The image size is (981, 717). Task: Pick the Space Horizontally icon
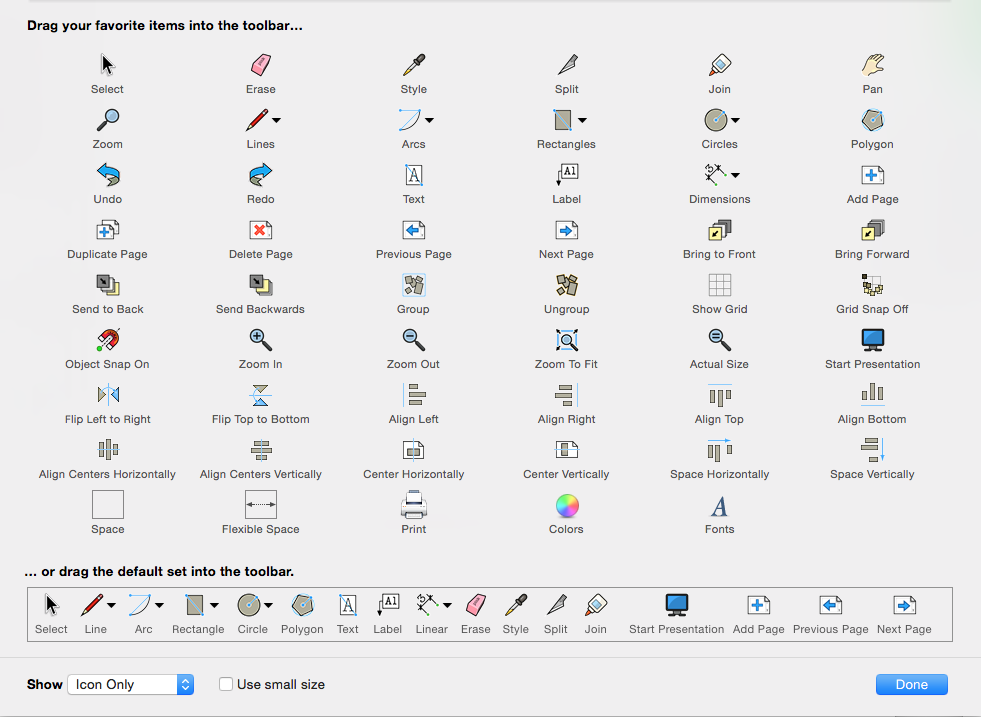(x=719, y=450)
